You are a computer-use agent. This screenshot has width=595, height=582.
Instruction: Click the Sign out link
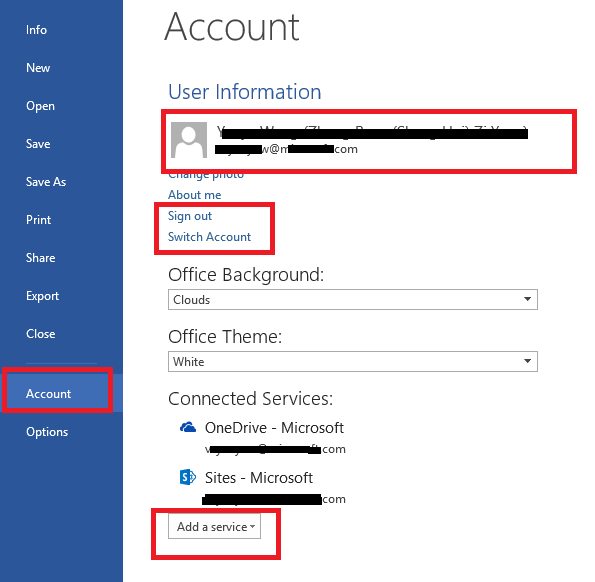pyautogui.click(x=190, y=216)
